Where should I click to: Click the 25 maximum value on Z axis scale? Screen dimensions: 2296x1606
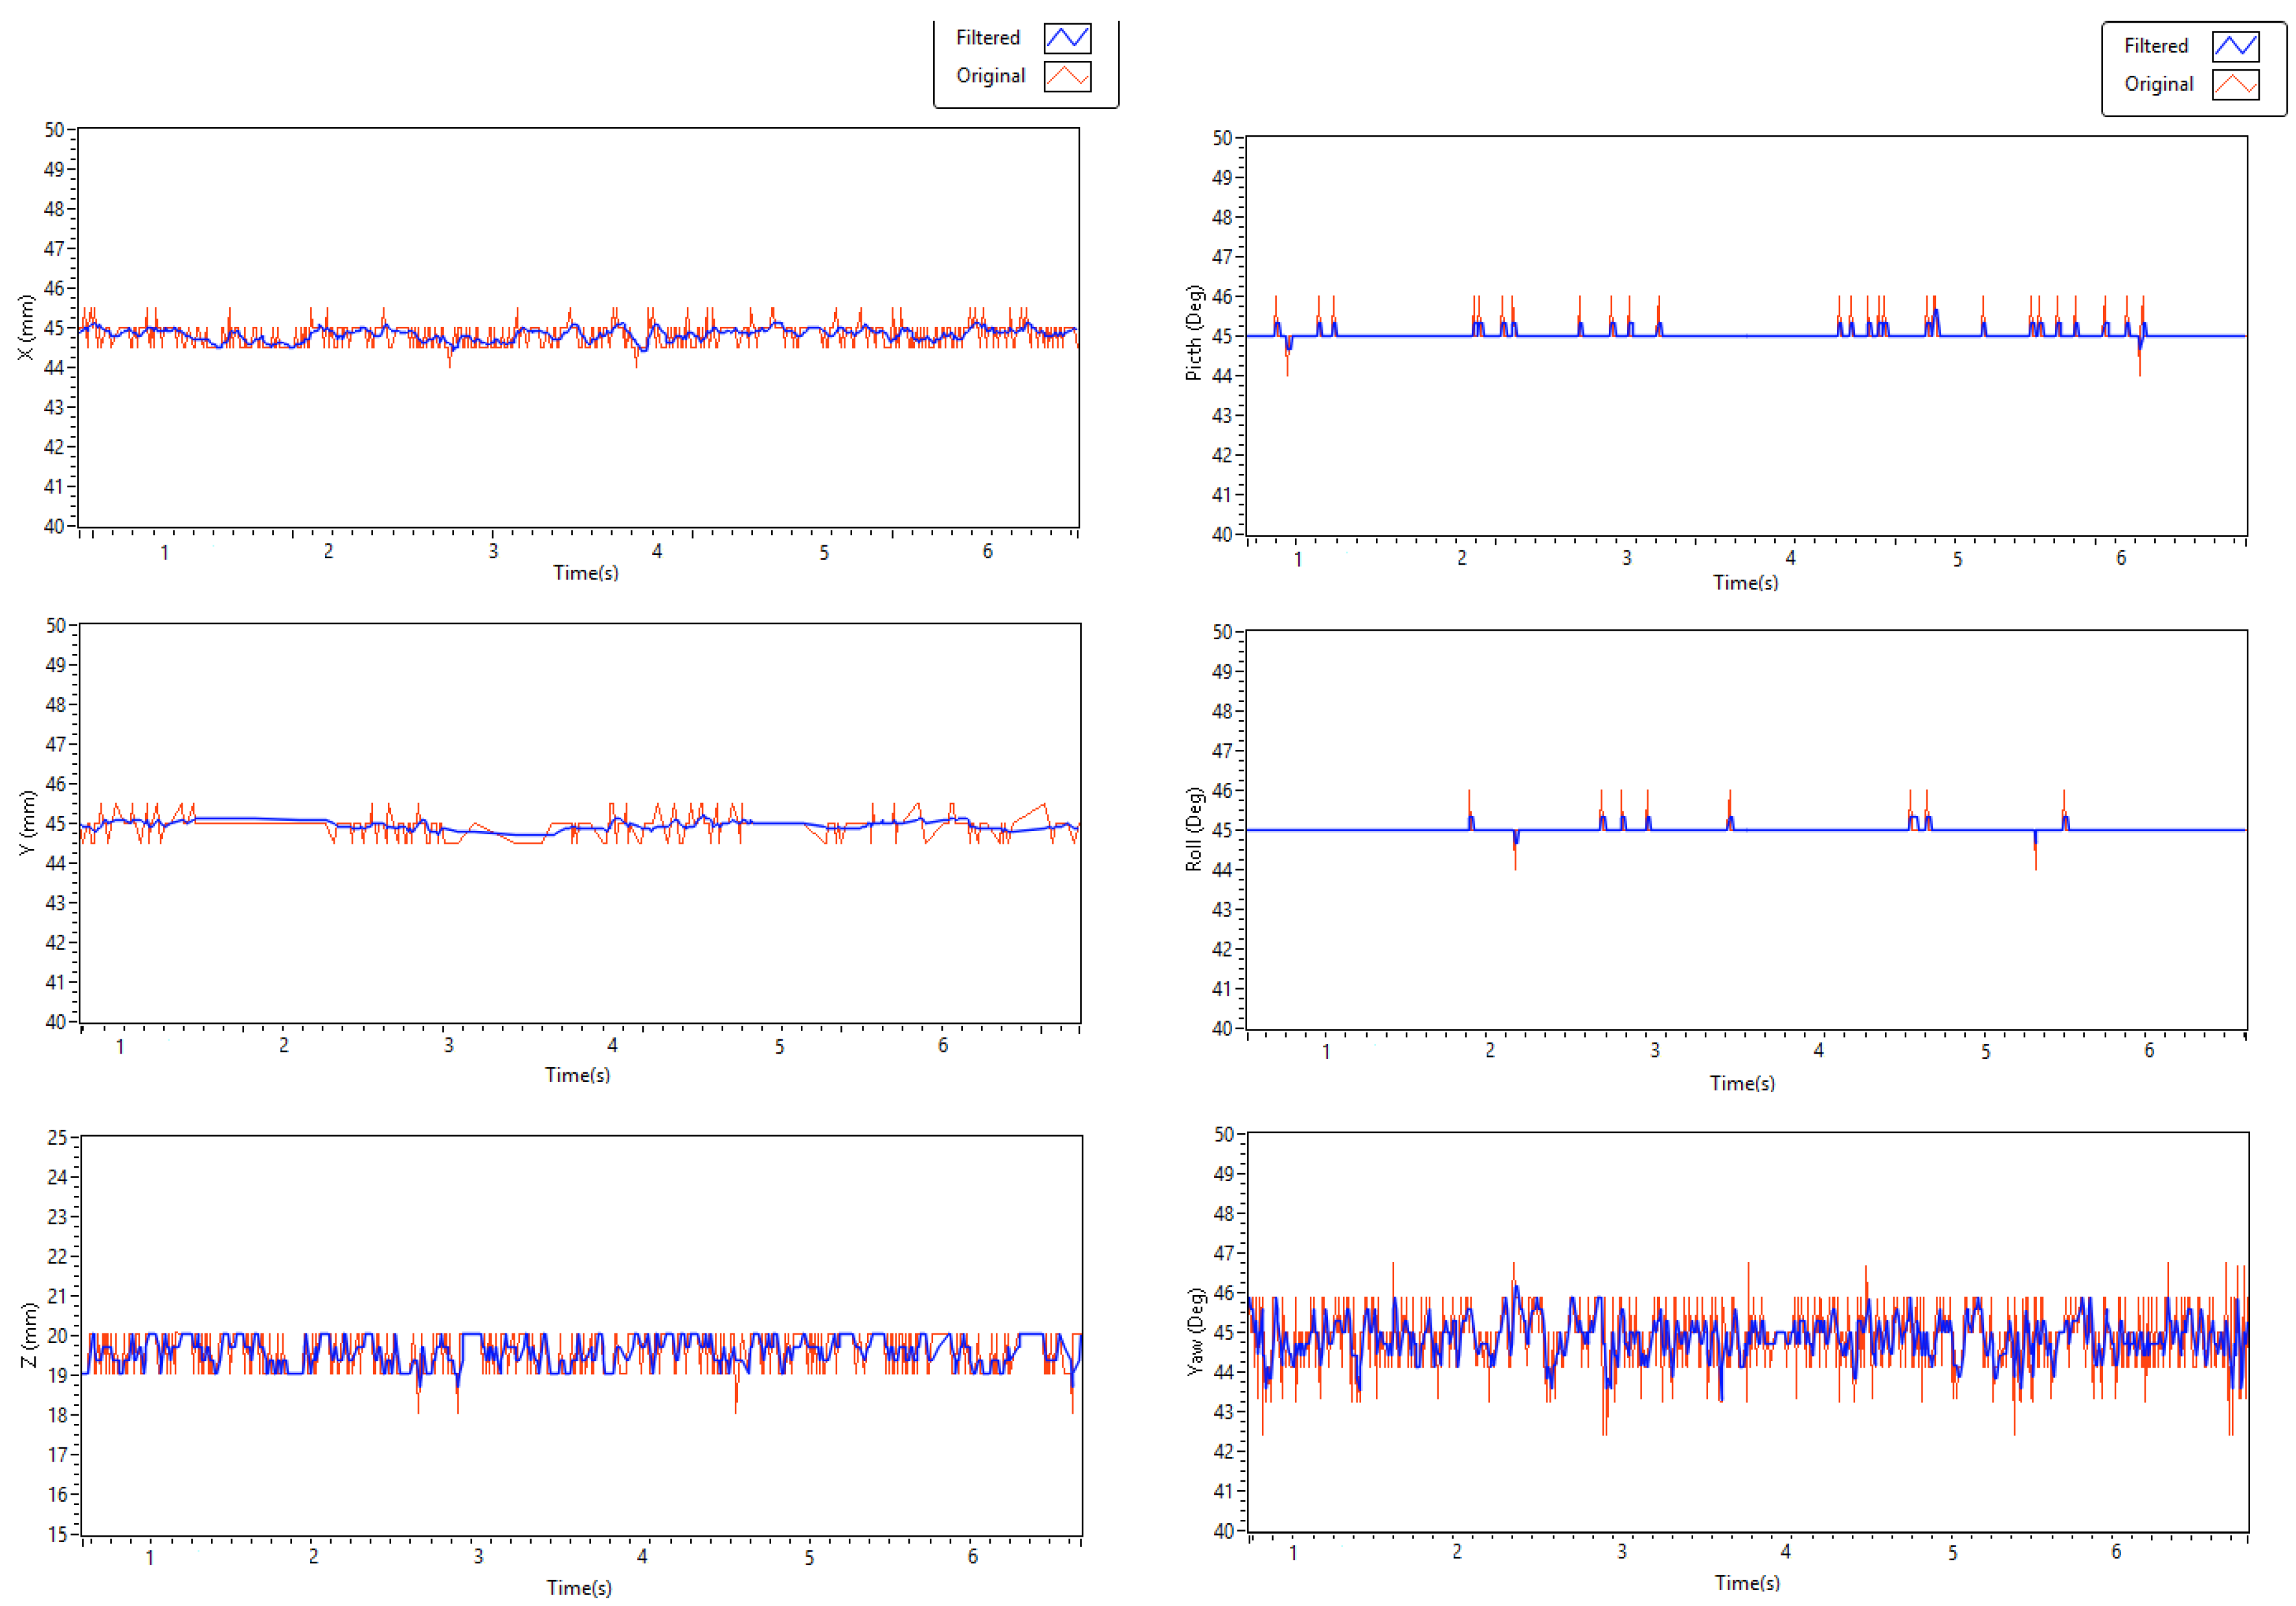[57, 1138]
